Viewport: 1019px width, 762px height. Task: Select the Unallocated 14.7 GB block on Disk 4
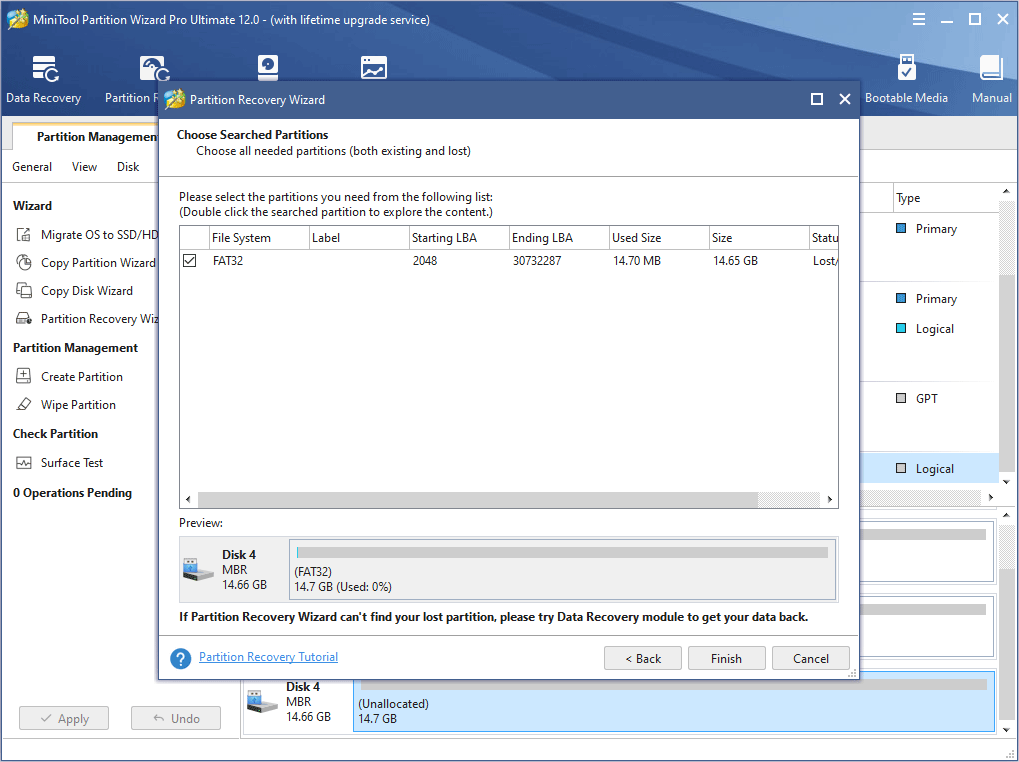coord(674,702)
